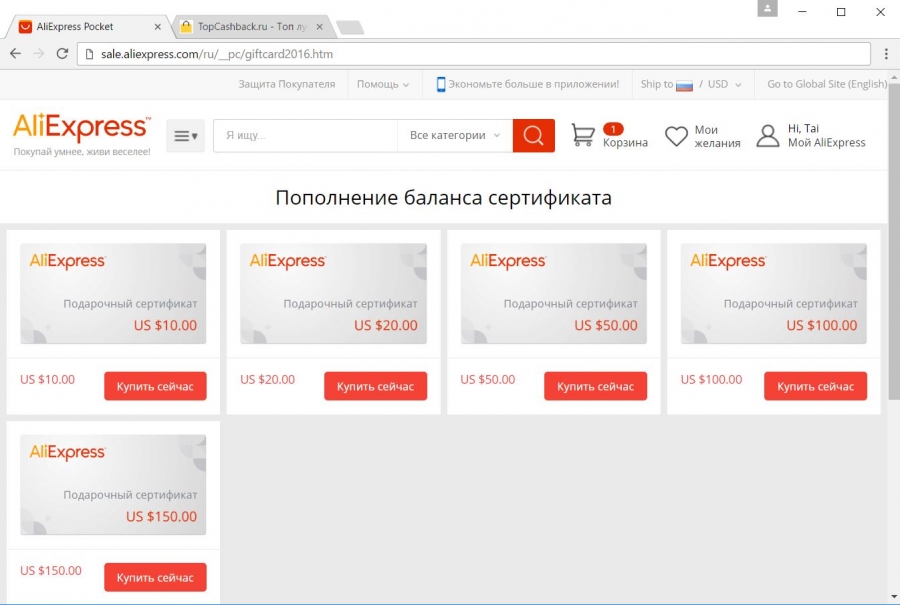This screenshot has height=605, width=900.
Task: Minimize the browser window
Action: (802, 11)
